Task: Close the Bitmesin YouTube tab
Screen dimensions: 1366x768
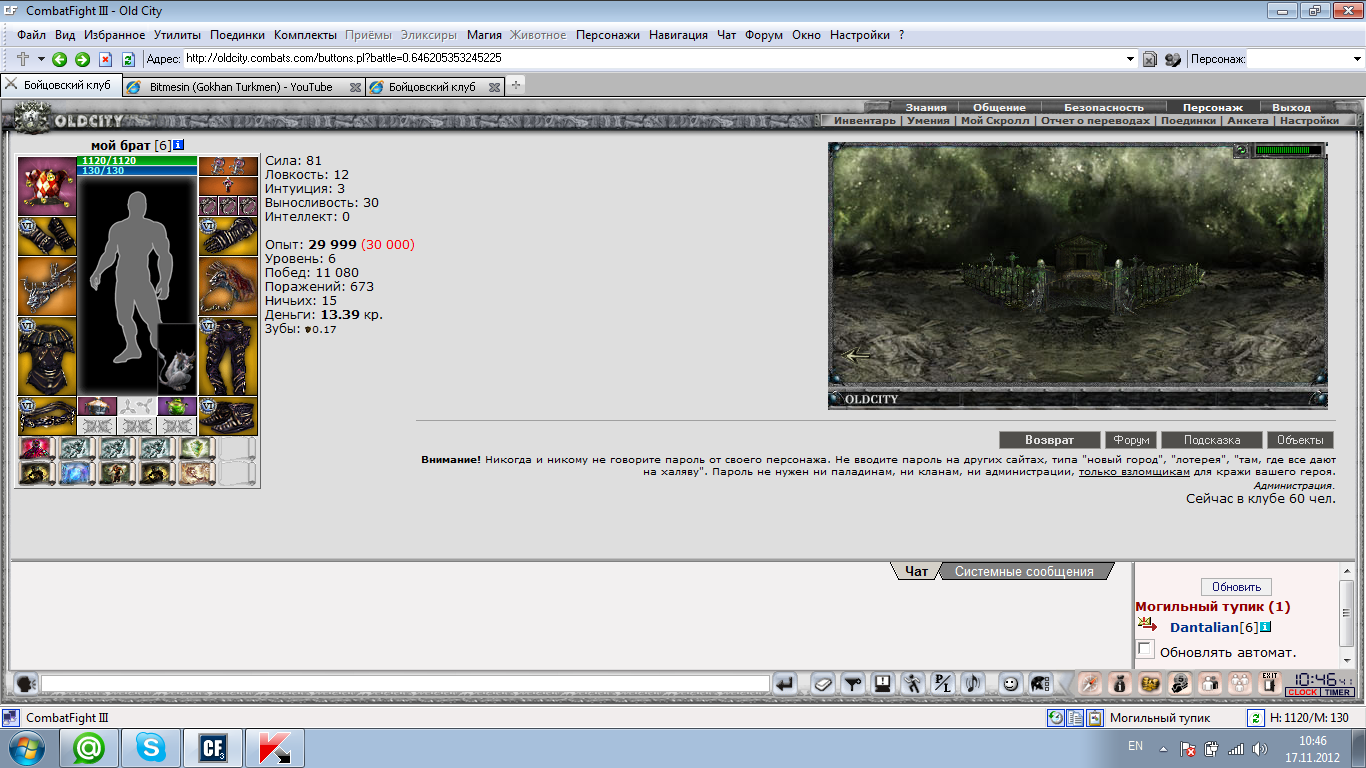Action: point(354,87)
